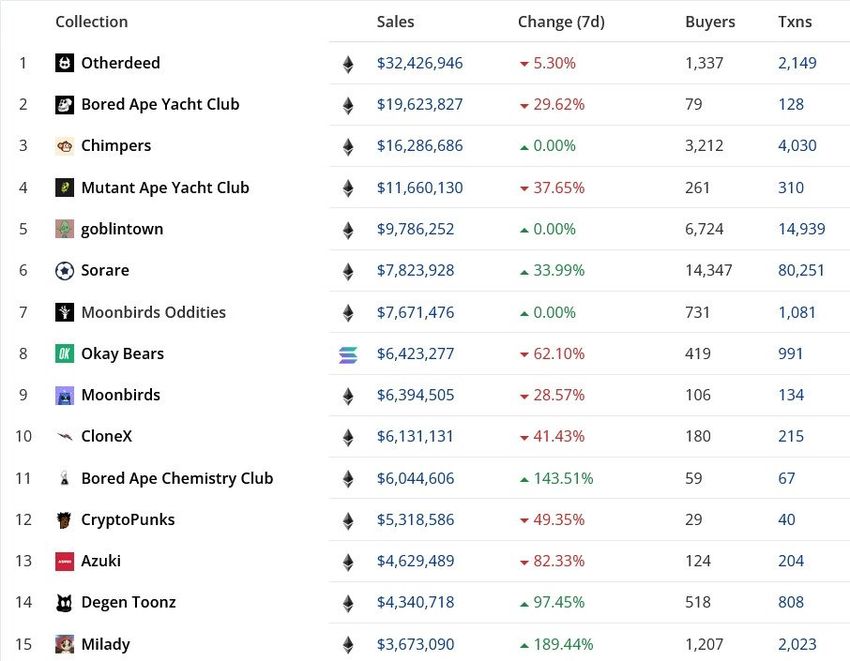850x661 pixels.
Task: Open the goblintown collection link
Action: (x=122, y=229)
